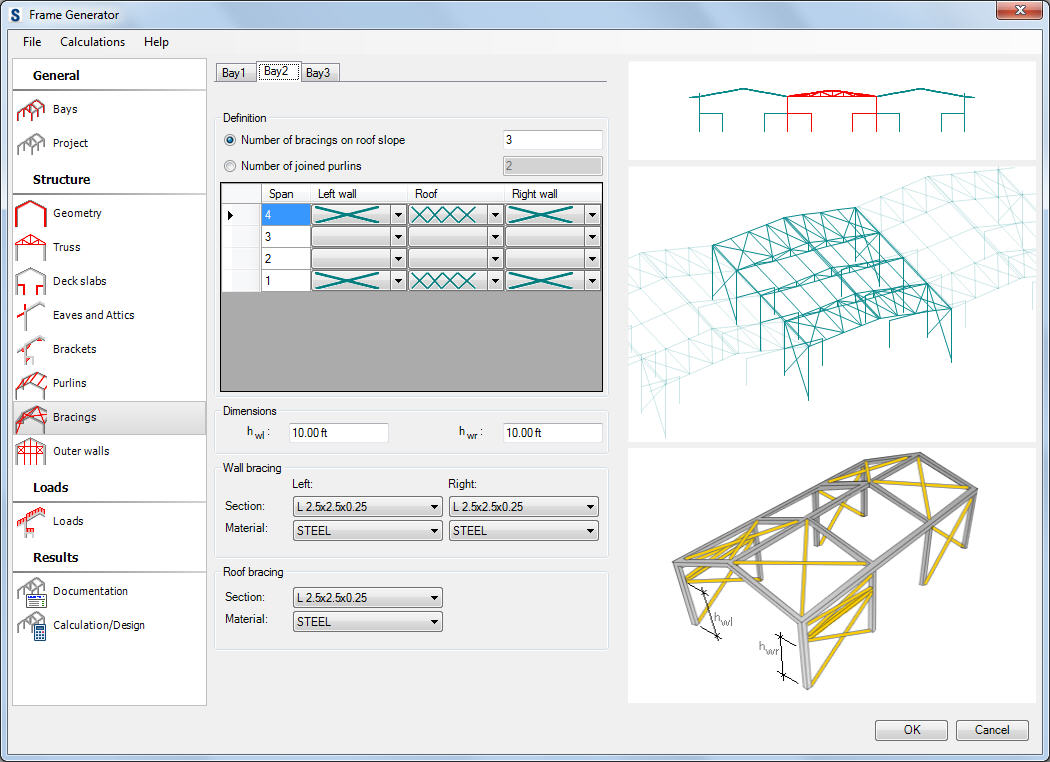Open Right wall bracing dropdown for span 3
Screen dimensions: 1050x762
click(592, 237)
